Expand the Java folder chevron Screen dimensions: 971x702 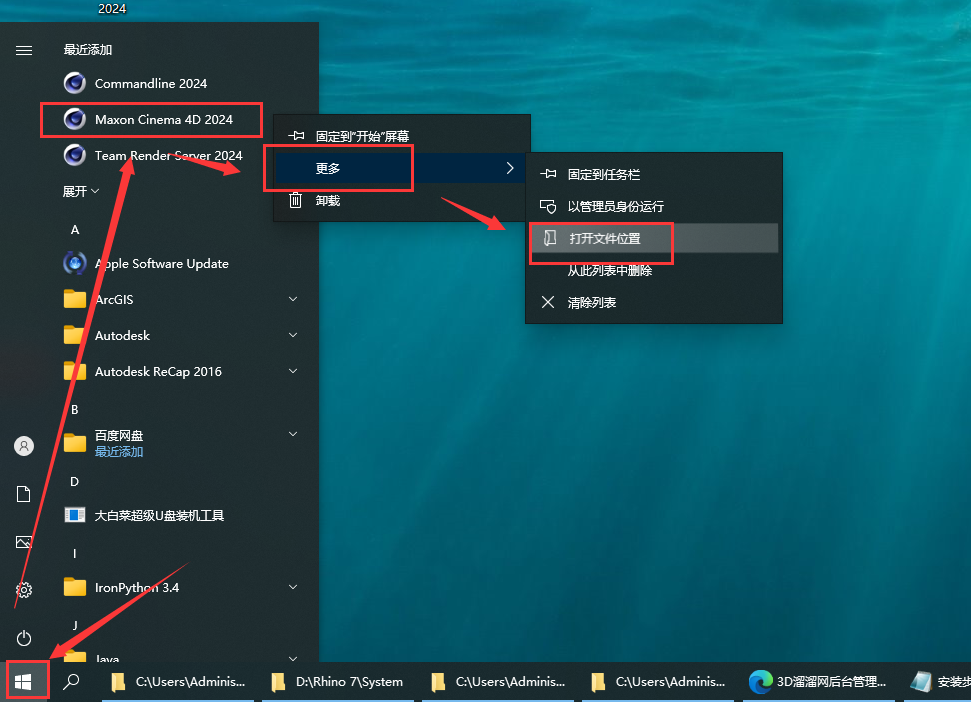(293, 658)
